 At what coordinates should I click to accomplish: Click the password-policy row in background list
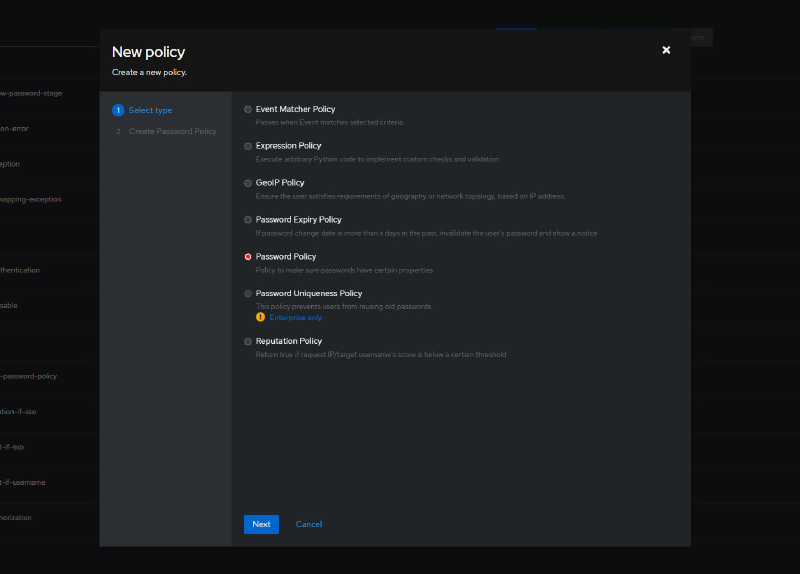(29, 376)
